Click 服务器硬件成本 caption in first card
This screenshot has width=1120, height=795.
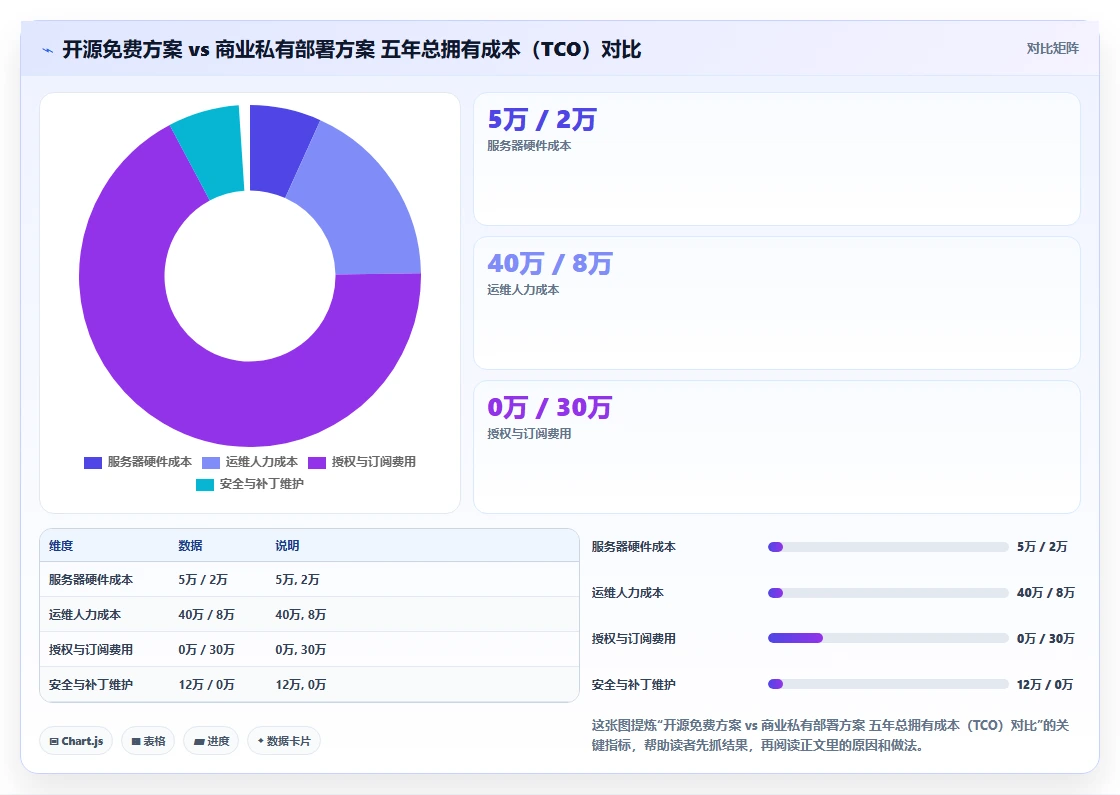pos(529,146)
